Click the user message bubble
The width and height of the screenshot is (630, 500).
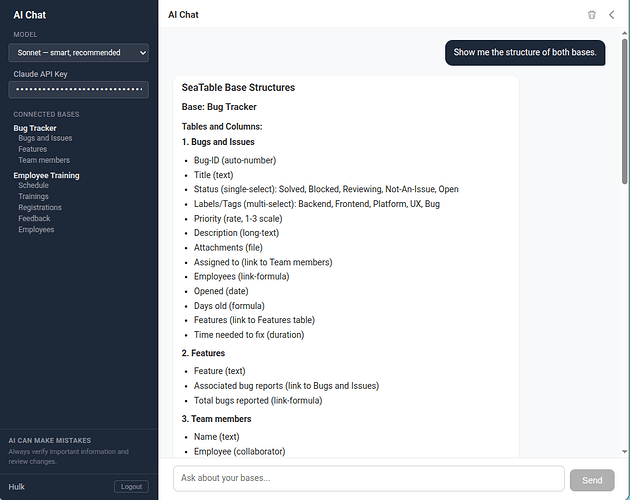525,52
